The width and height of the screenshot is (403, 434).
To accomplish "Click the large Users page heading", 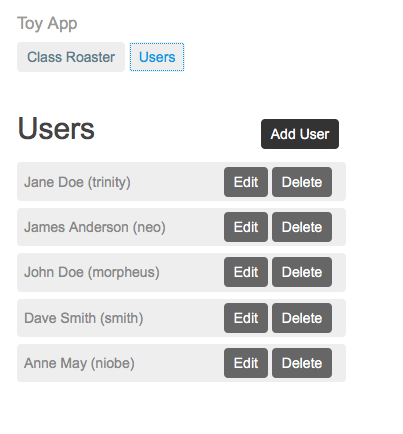I will click(56, 129).
